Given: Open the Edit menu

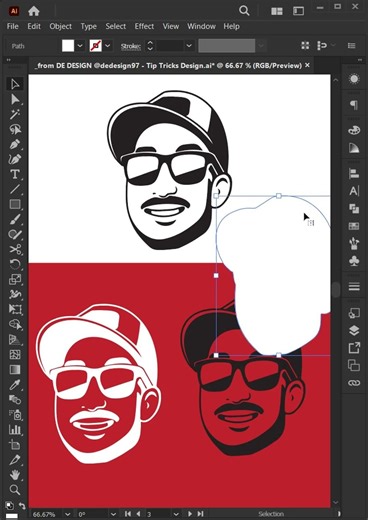Looking at the screenshot, I should click(x=34, y=26).
